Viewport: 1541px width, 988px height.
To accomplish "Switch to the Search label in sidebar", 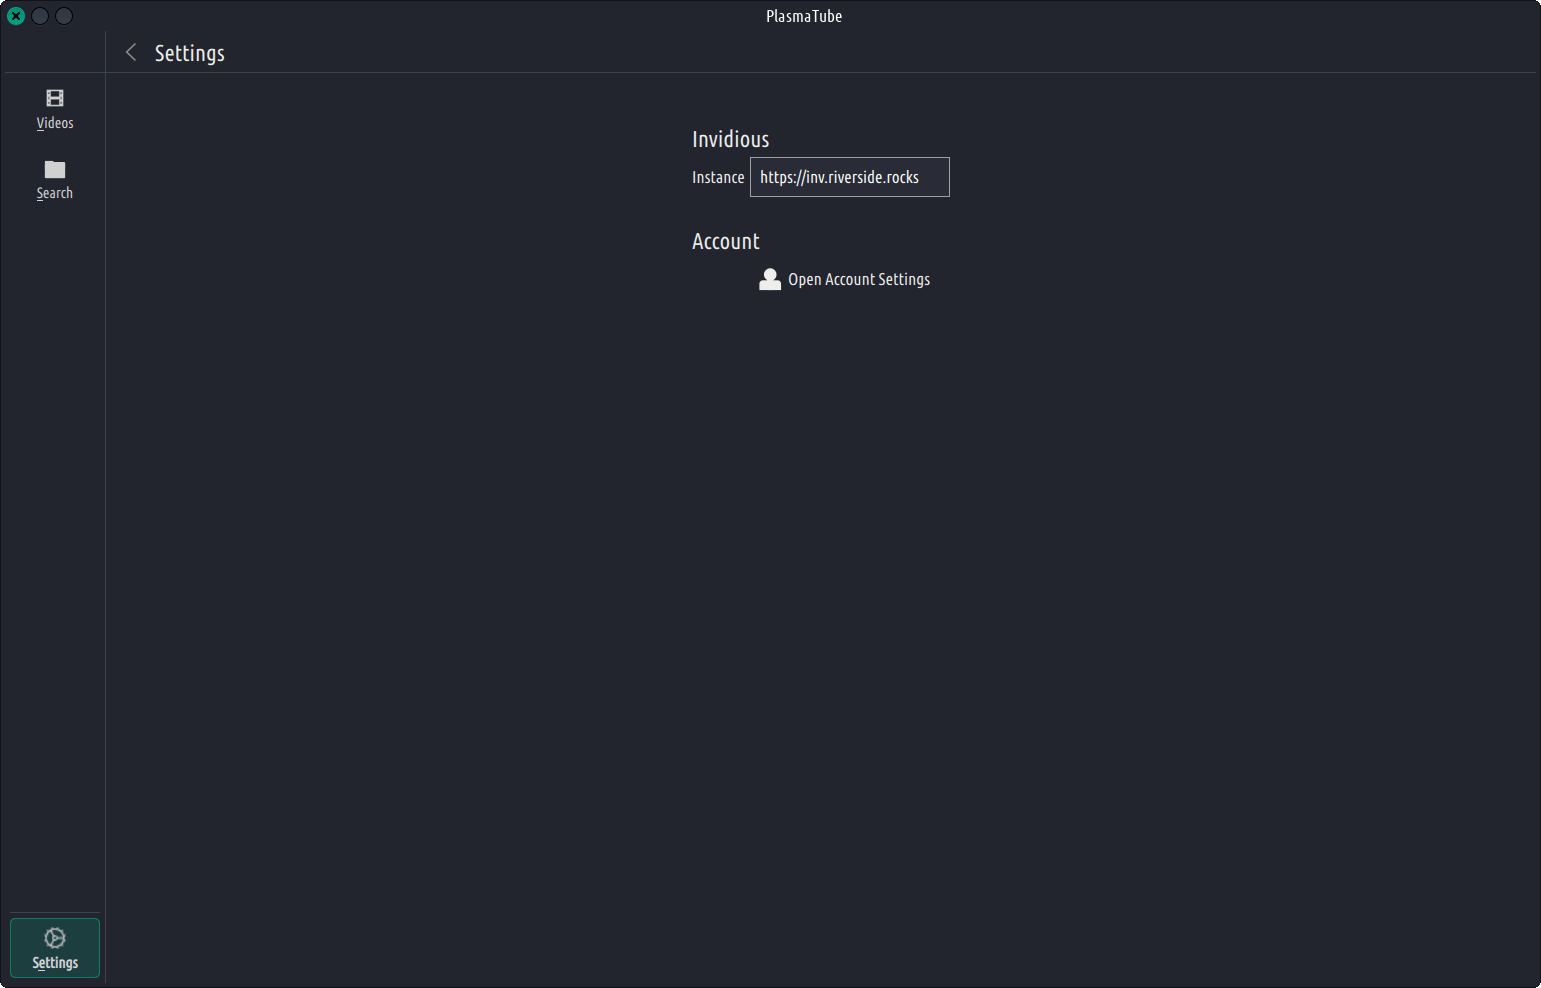I will coord(55,193).
